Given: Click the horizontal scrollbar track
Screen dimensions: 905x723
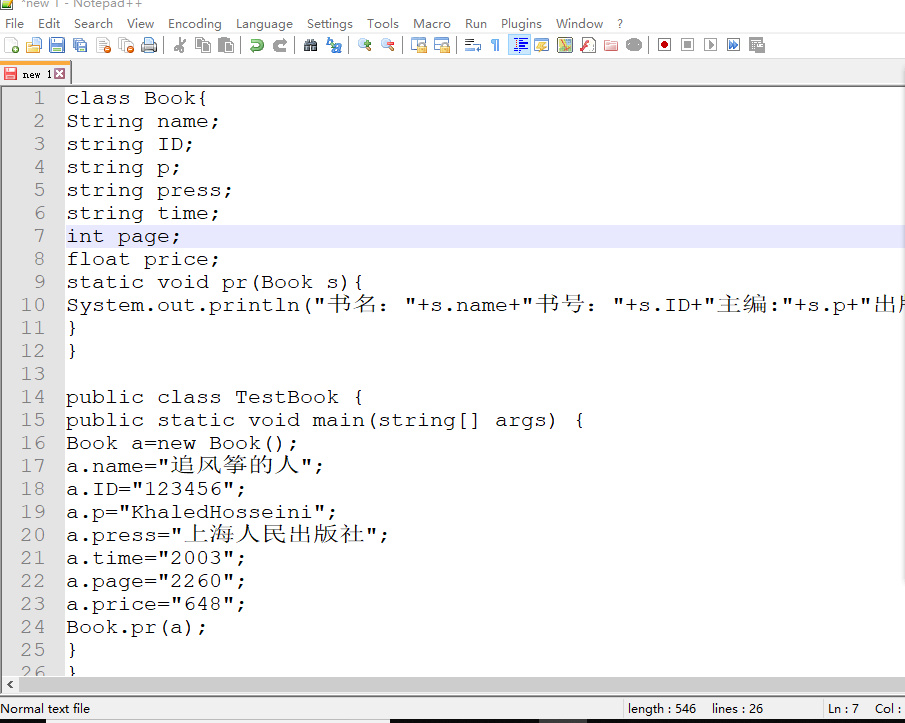Looking at the screenshot, I should click(x=462, y=684).
